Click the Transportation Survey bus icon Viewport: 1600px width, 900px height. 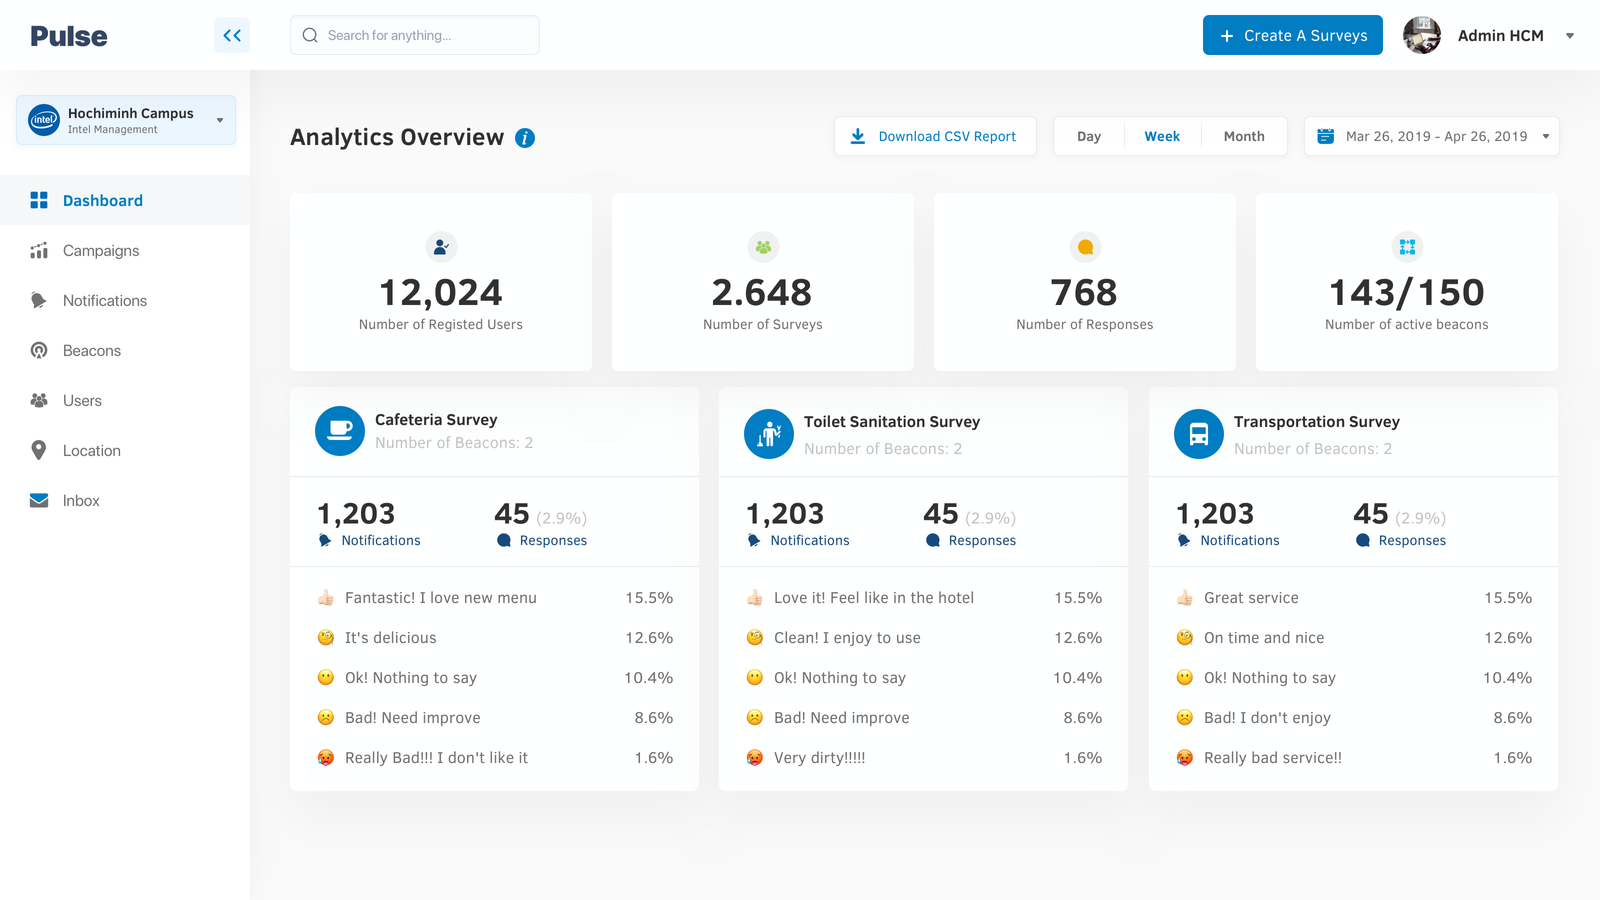click(1199, 434)
